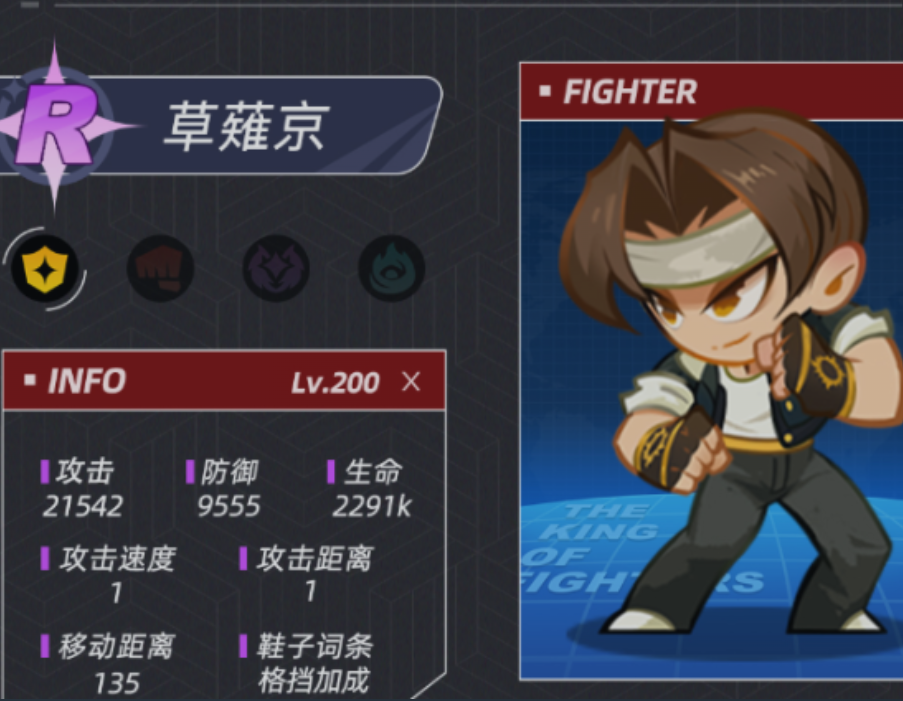
Task: Select the 防御 stat value 9555
Action: tap(229, 506)
